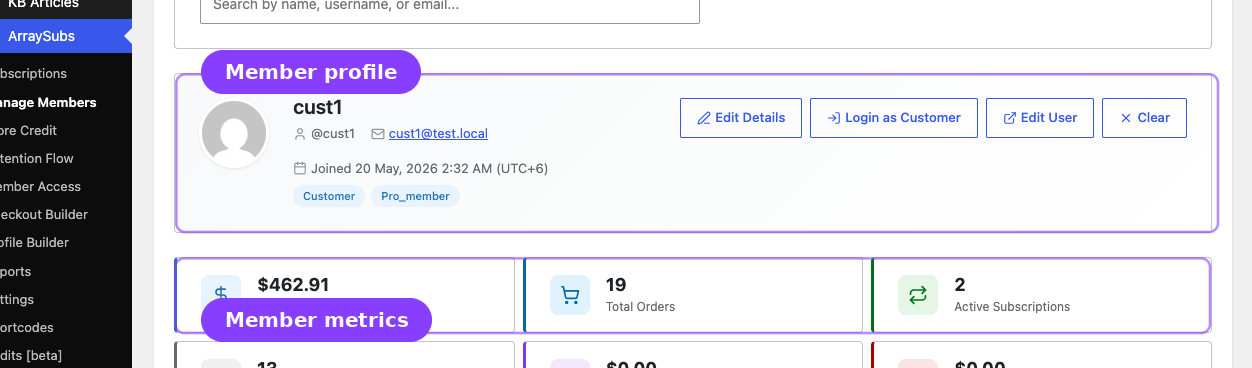Viewport: 1252px width, 368px height.
Task: Open Retention Flow submenu item
Action: click(x=37, y=158)
